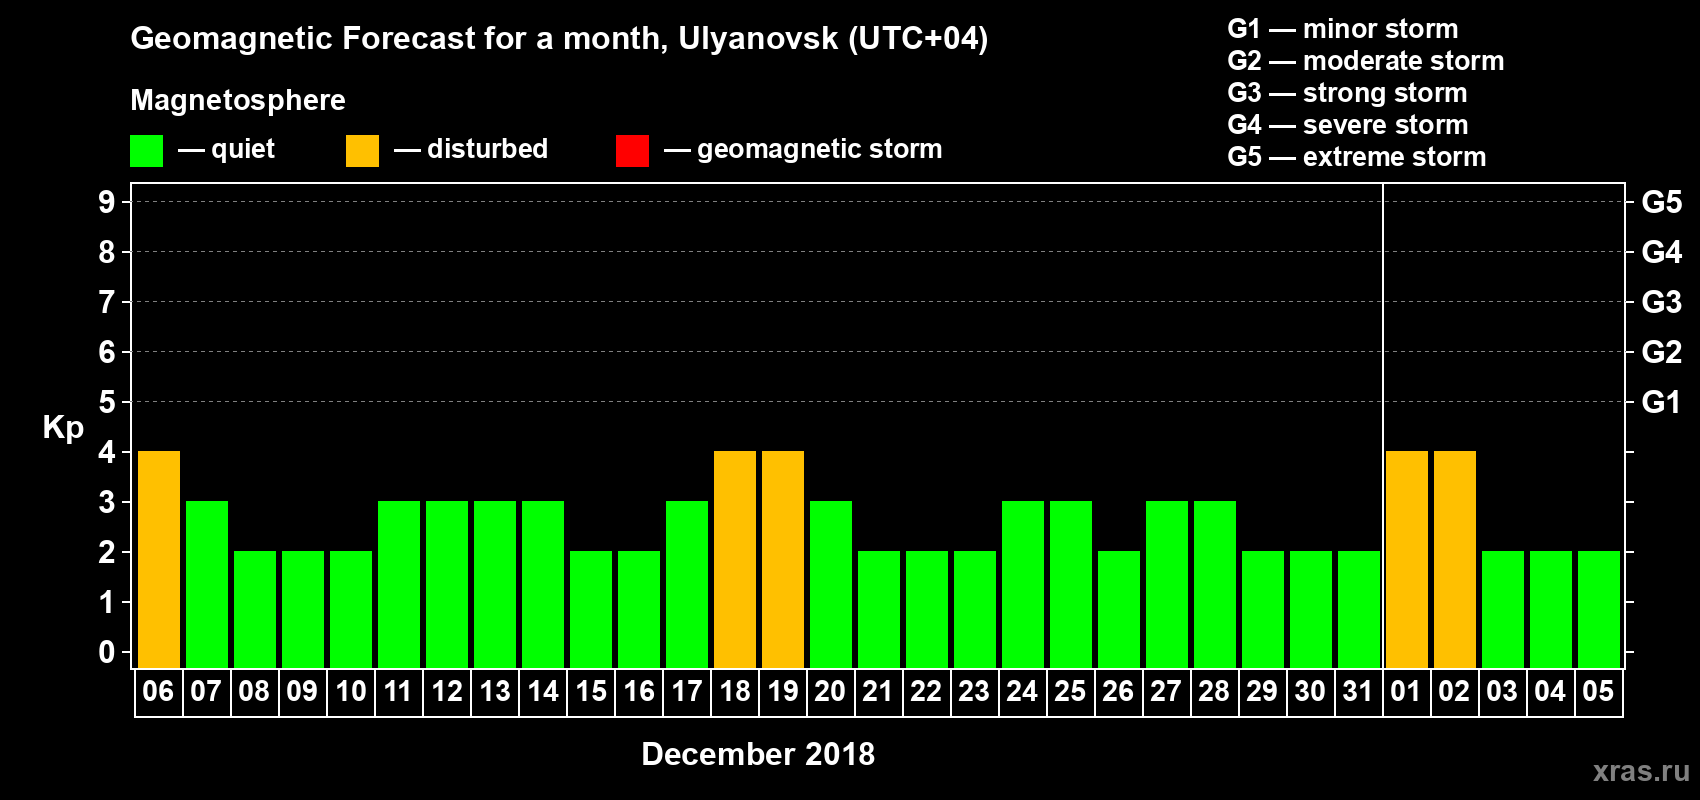The height and width of the screenshot is (800, 1700).
Task: Click the orange bar for December 06
Action: [159, 560]
